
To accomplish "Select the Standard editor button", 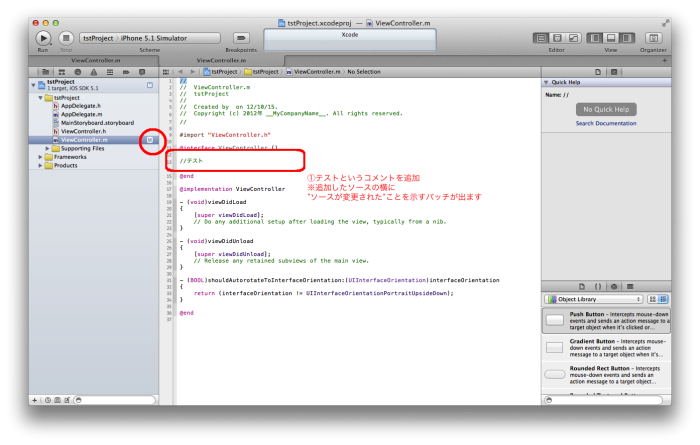I will point(541,38).
